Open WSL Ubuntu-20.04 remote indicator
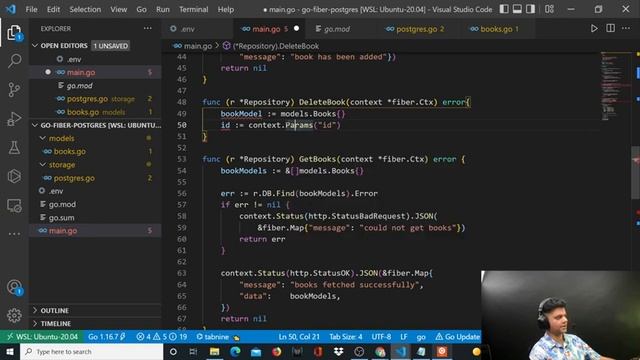The height and width of the screenshot is (360, 640). (42, 337)
